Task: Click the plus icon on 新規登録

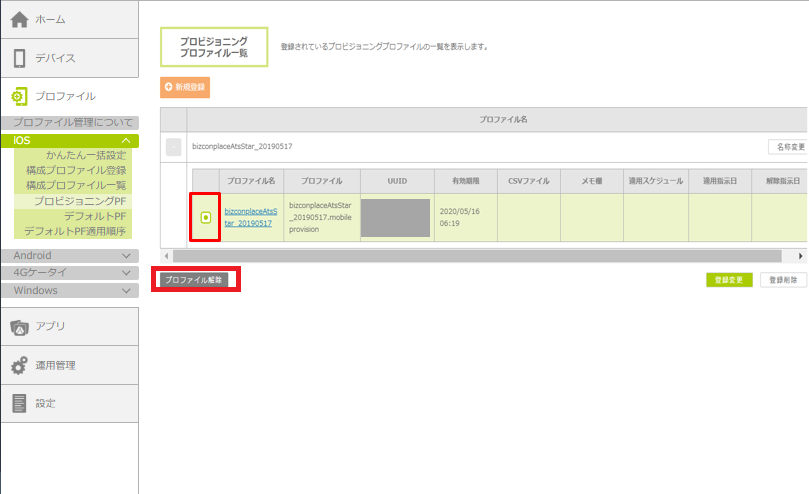Action: coord(169,88)
